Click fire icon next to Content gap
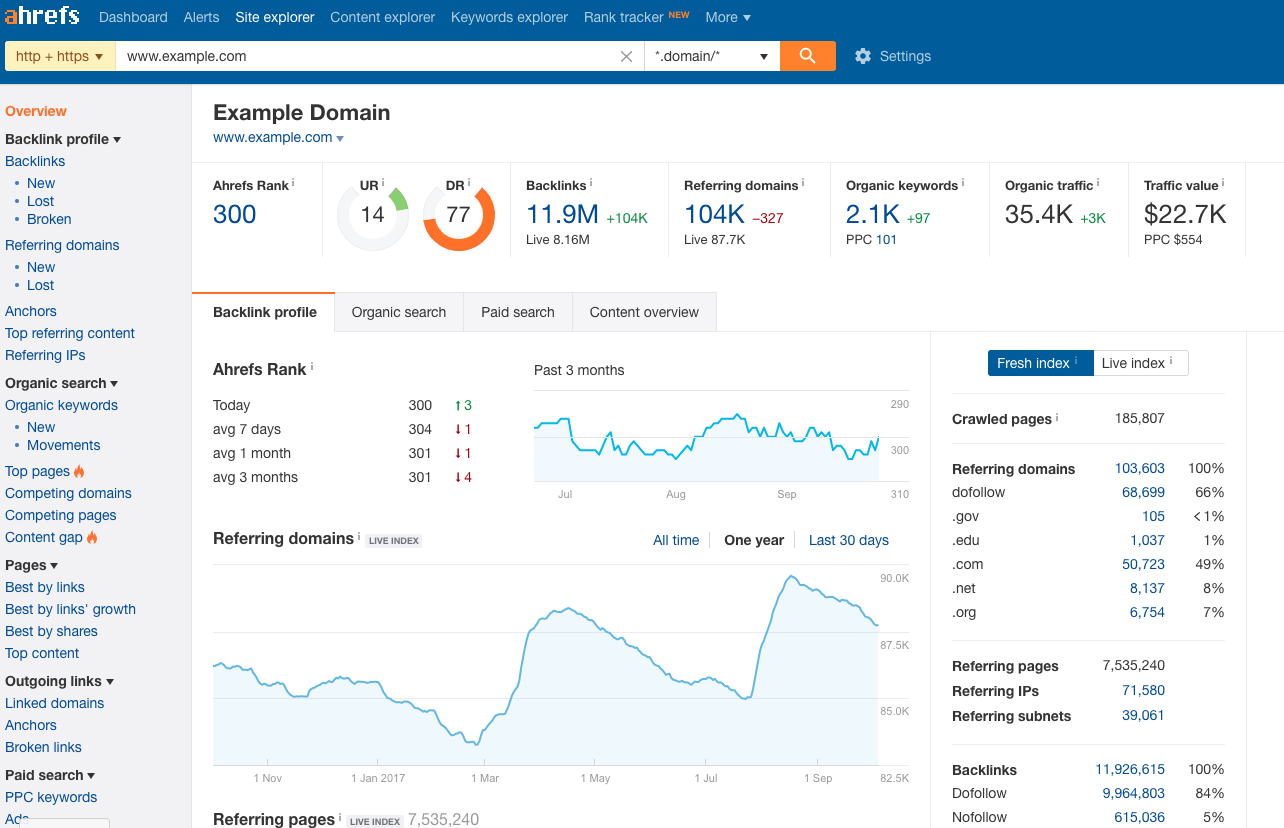This screenshot has width=1284, height=828. (x=92, y=537)
